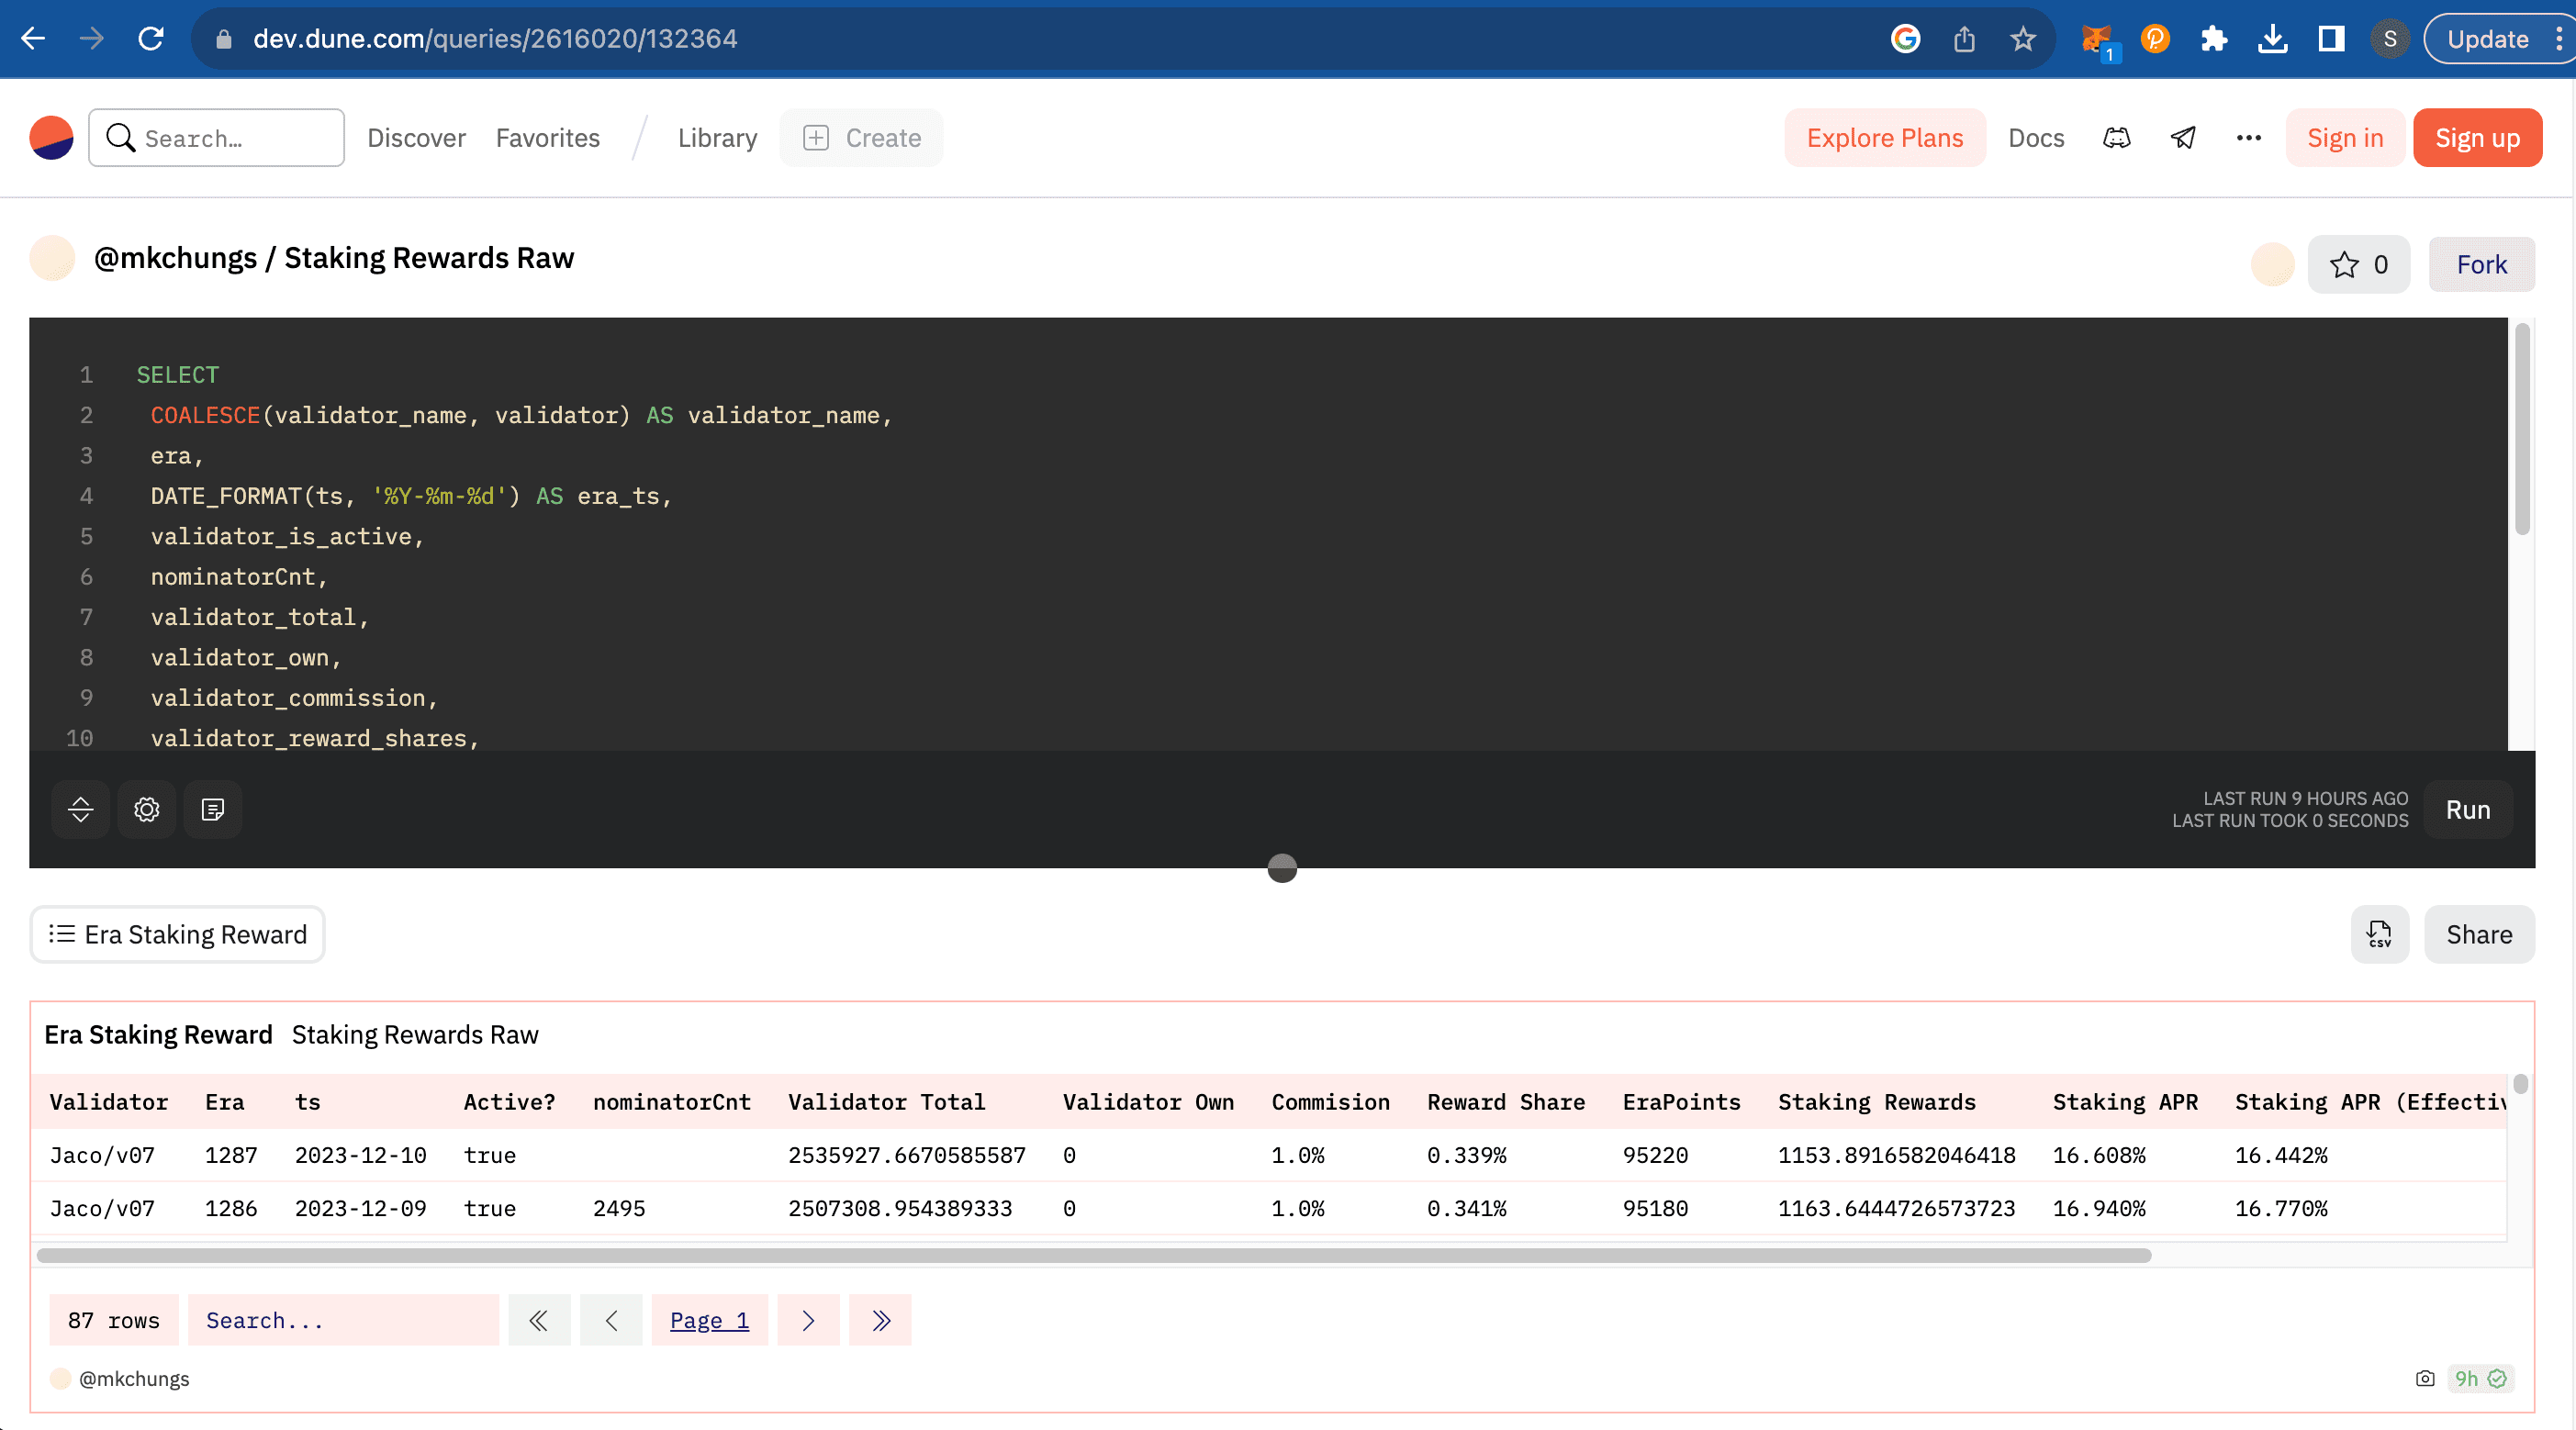Open the Telegram paper-plane icon

click(x=2183, y=138)
